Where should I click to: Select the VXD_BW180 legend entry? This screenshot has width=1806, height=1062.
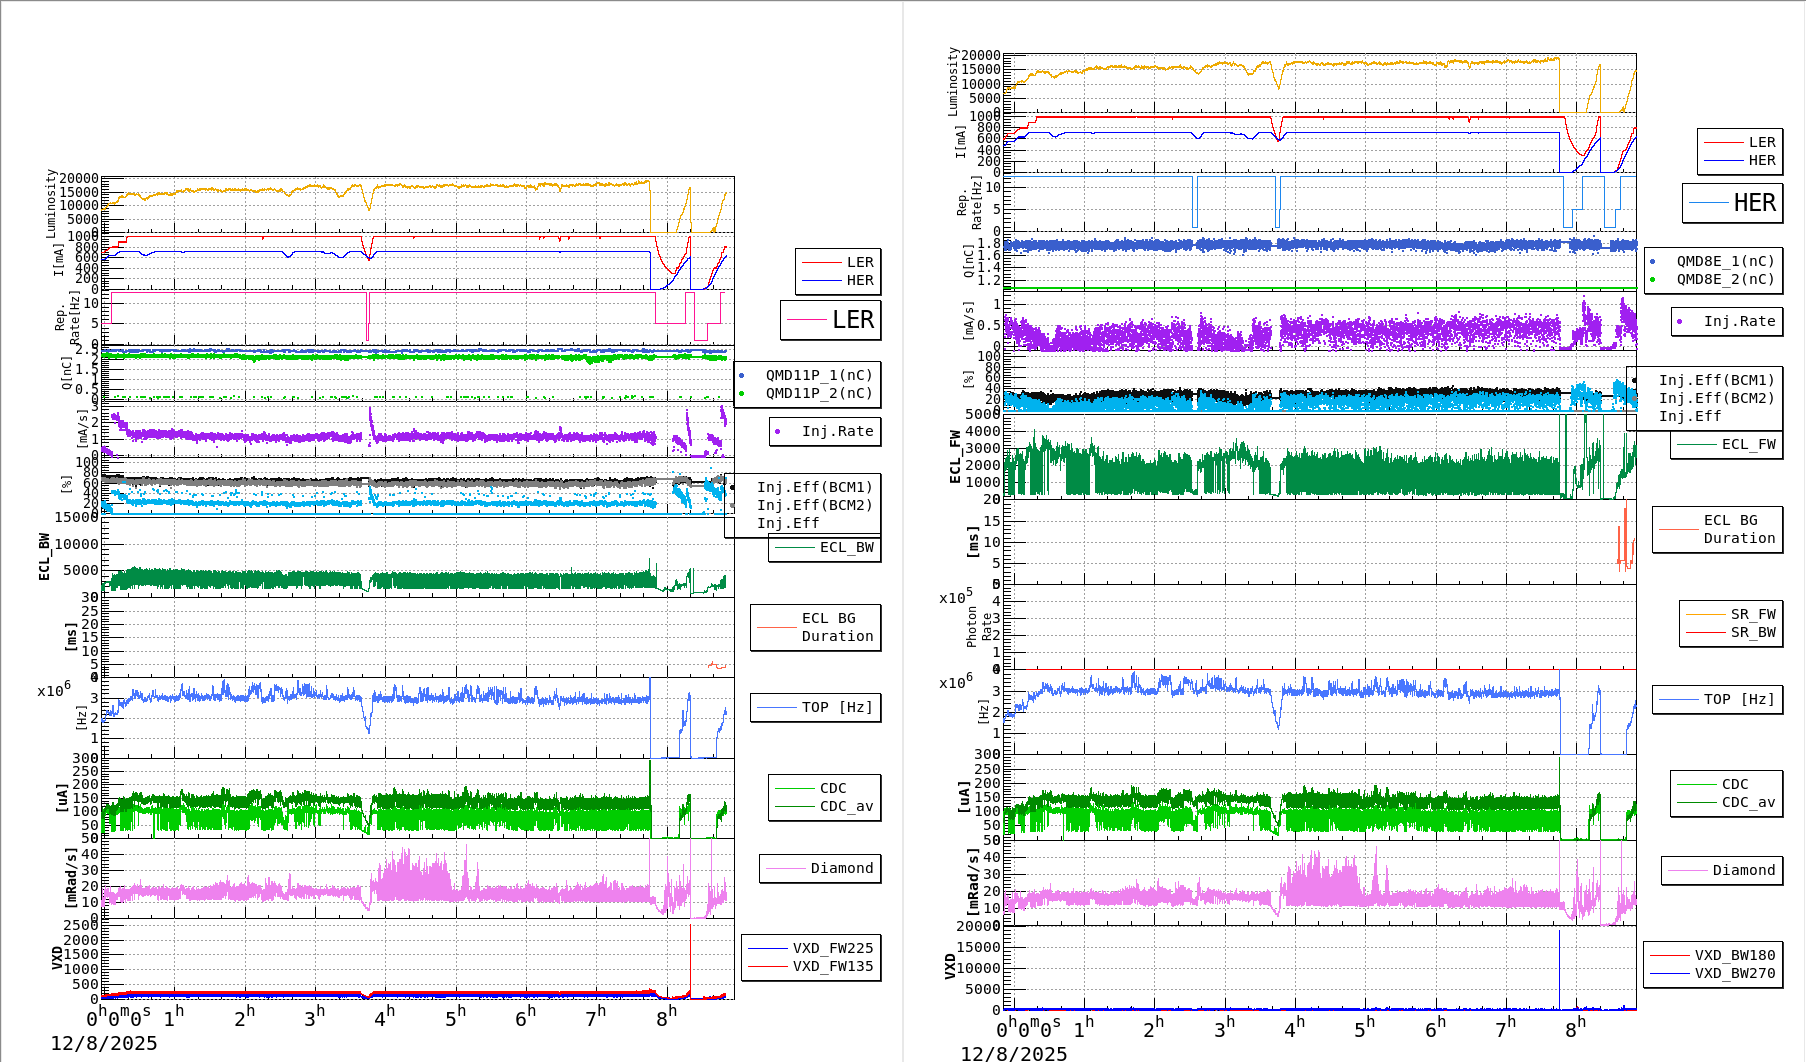tap(1733, 954)
